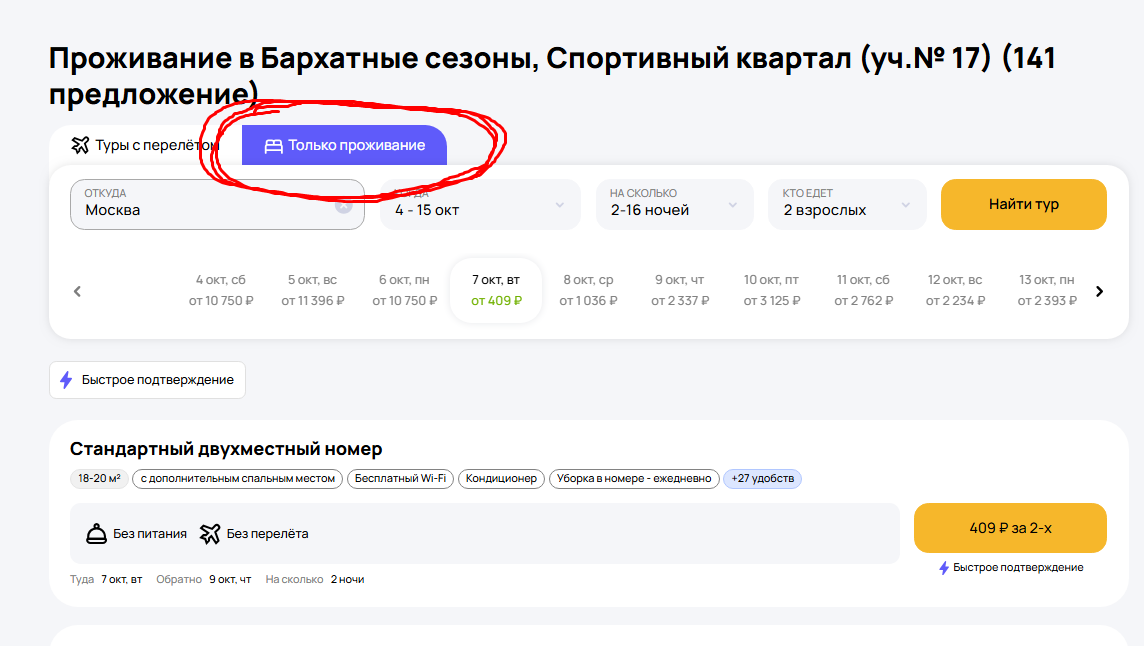Click the Без перелёта airplane icon

(209, 534)
